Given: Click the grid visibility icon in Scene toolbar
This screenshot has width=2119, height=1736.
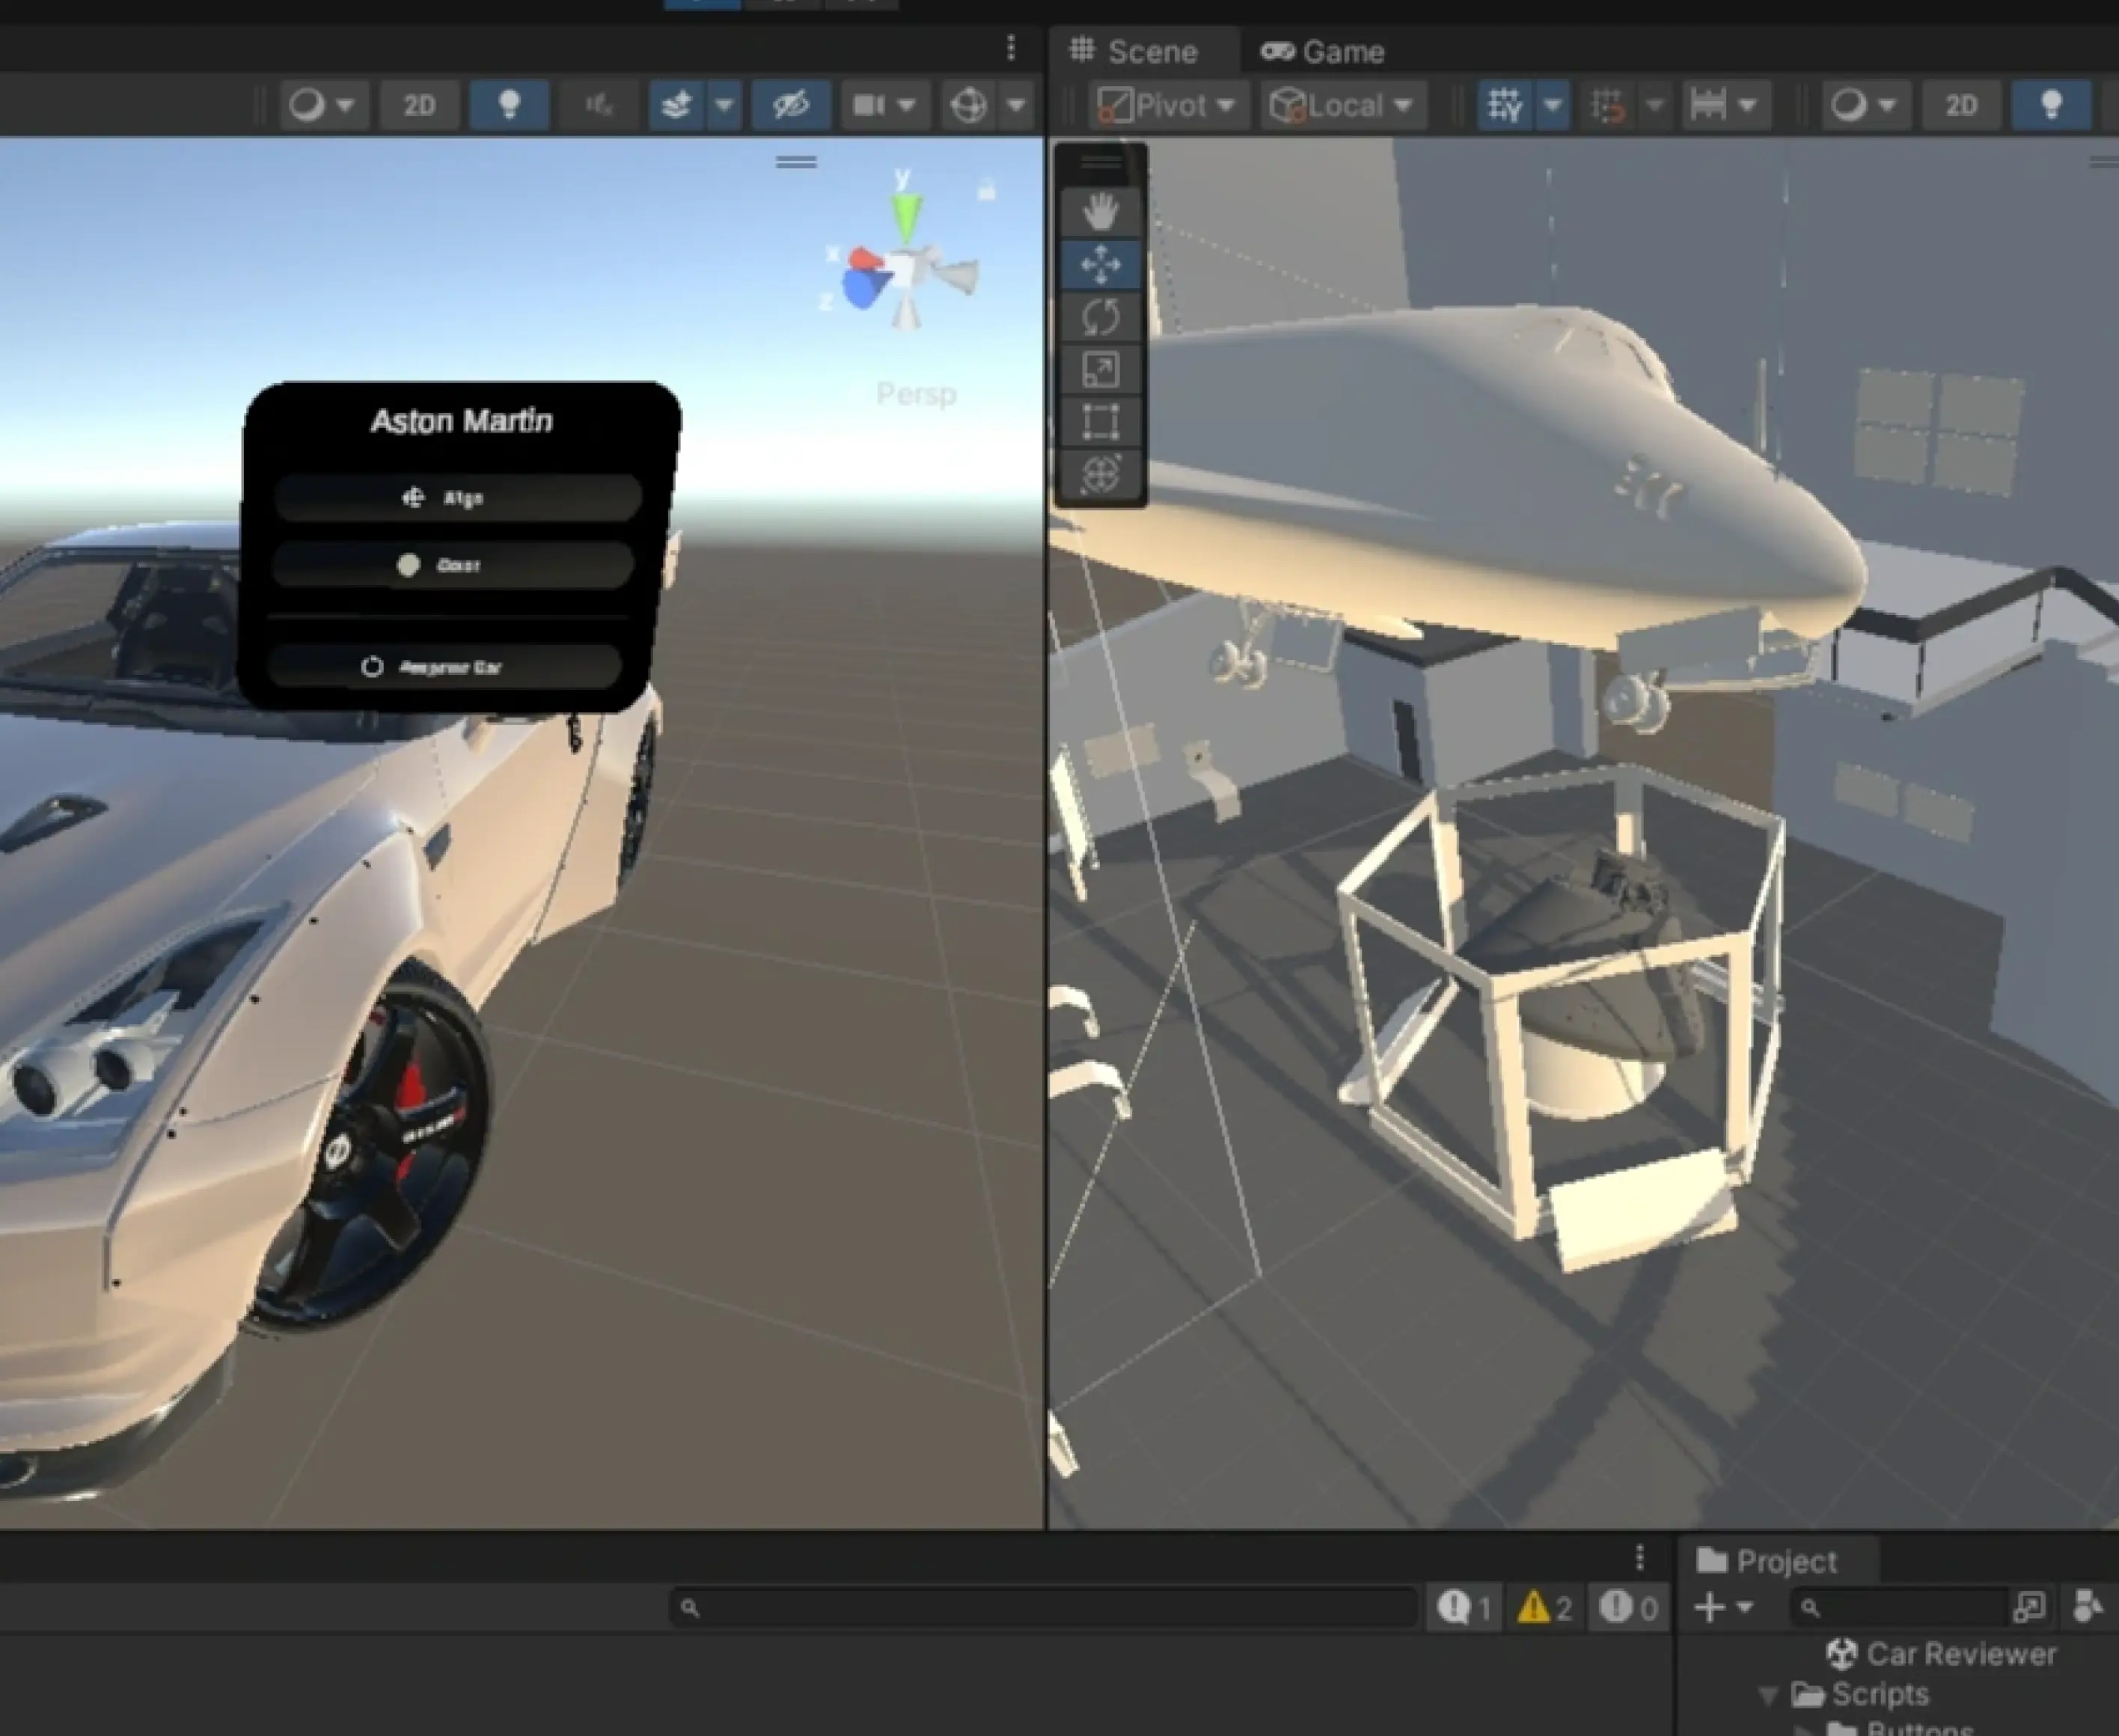Looking at the screenshot, I should pyautogui.click(x=1505, y=105).
